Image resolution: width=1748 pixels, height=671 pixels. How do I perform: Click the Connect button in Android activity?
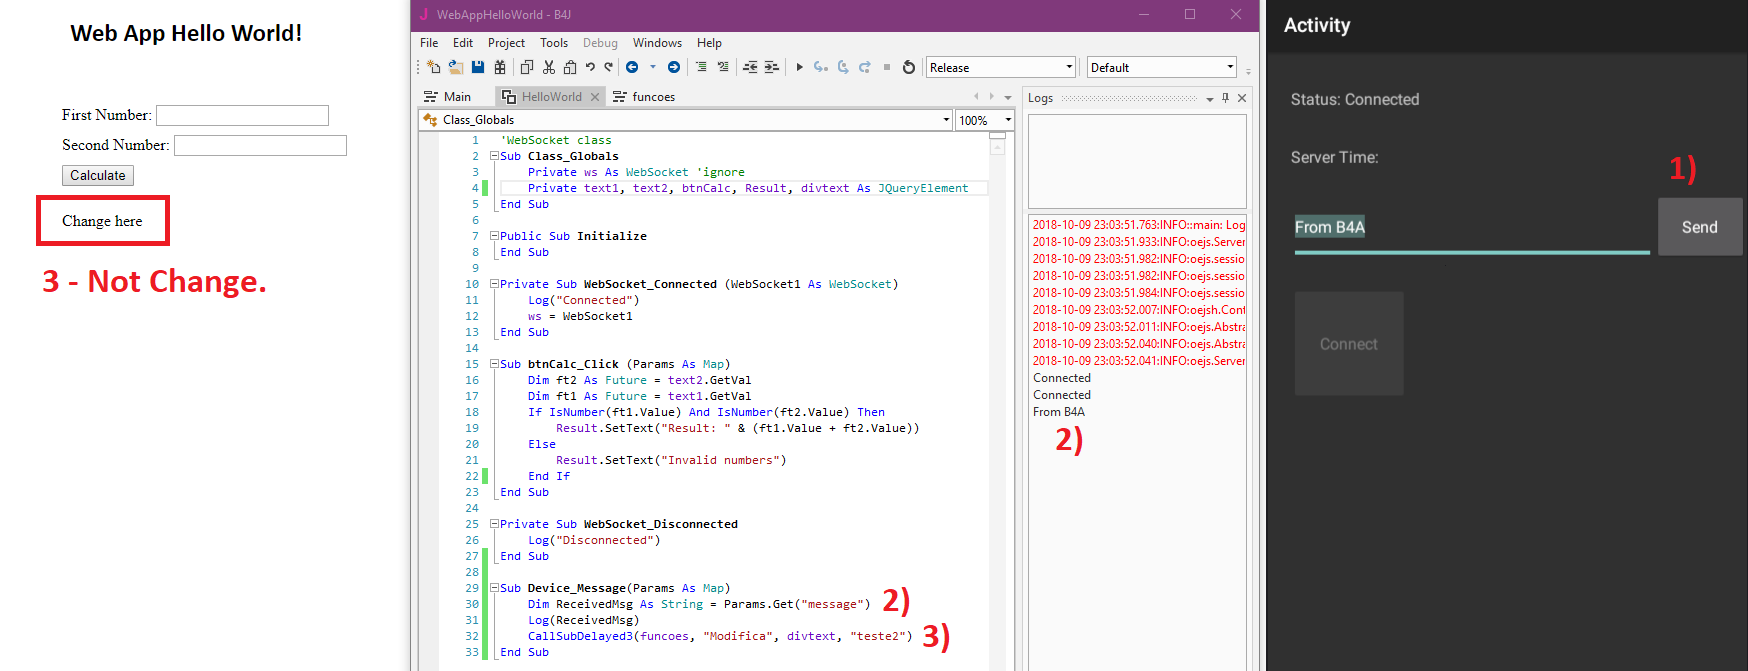click(1349, 344)
